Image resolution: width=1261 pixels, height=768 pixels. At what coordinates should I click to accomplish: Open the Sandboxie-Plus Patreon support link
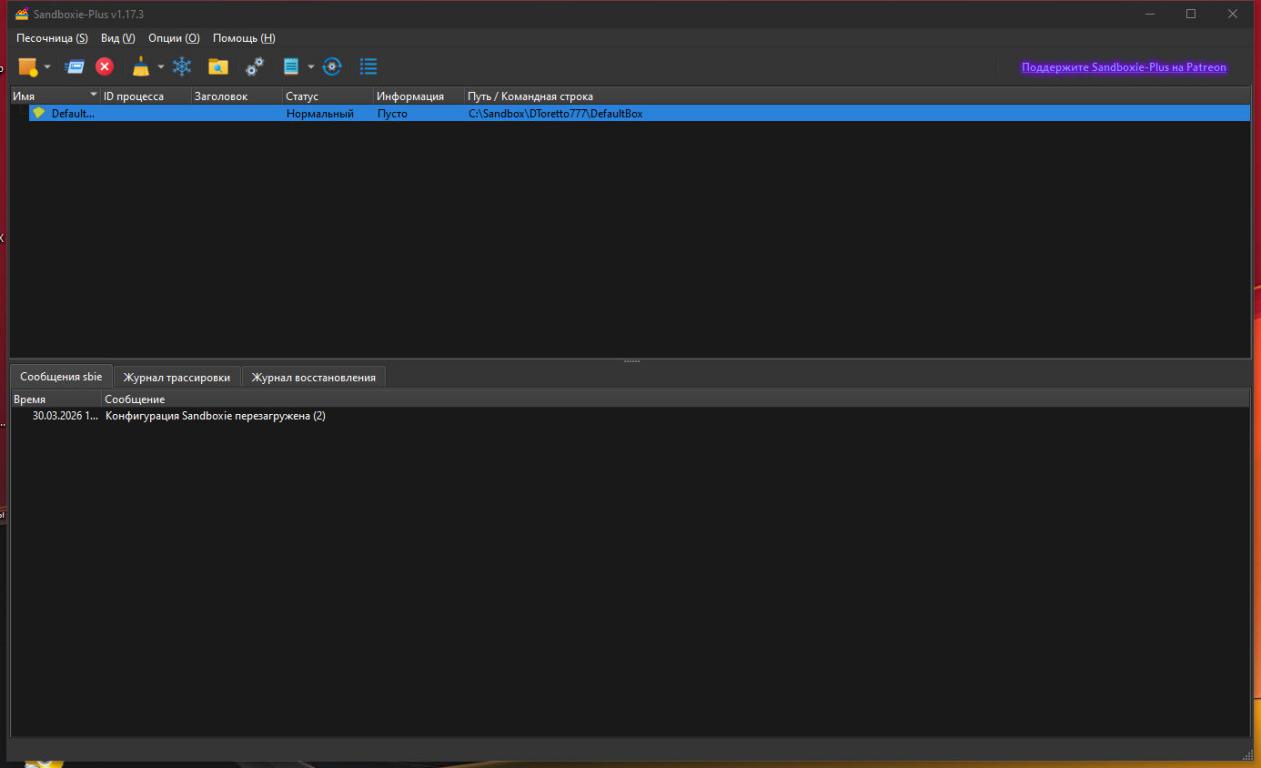(1123, 67)
